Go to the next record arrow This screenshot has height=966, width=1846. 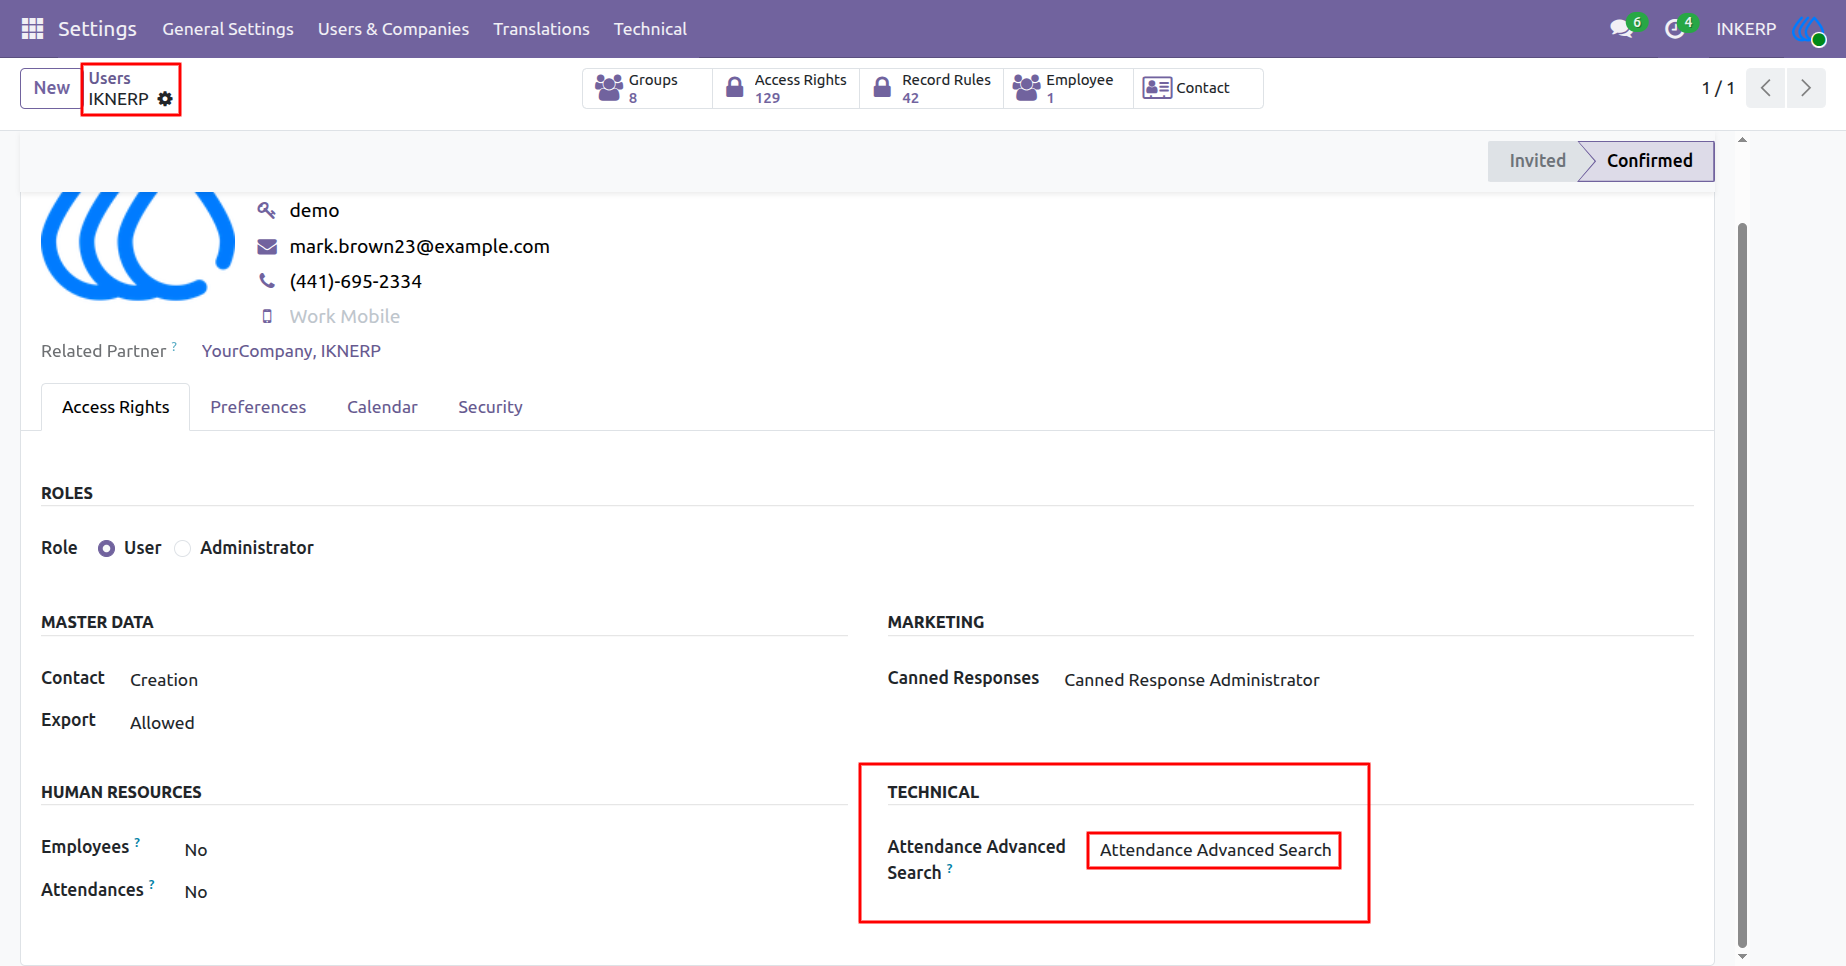(1806, 88)
